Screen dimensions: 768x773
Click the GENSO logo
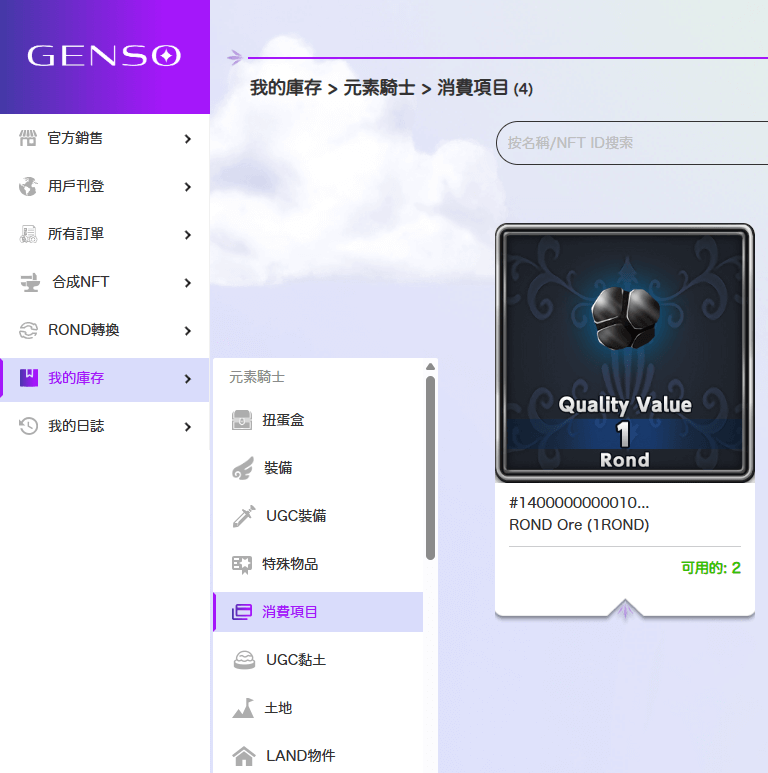click(104, 56)
